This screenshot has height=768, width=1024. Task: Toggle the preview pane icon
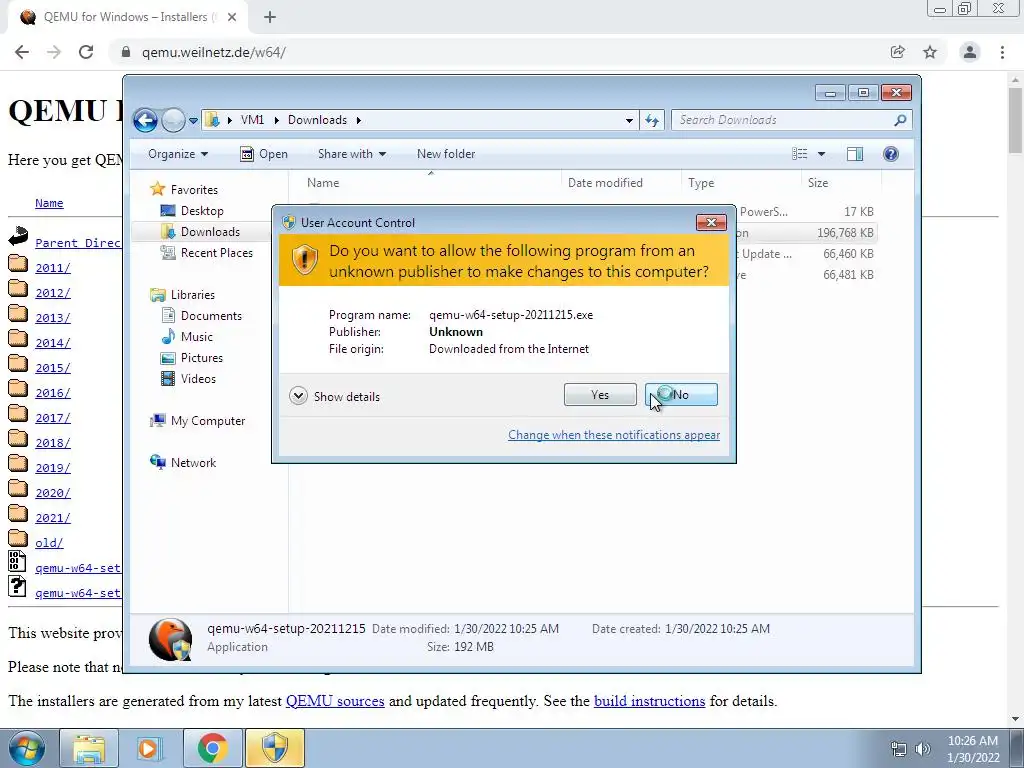855,154
